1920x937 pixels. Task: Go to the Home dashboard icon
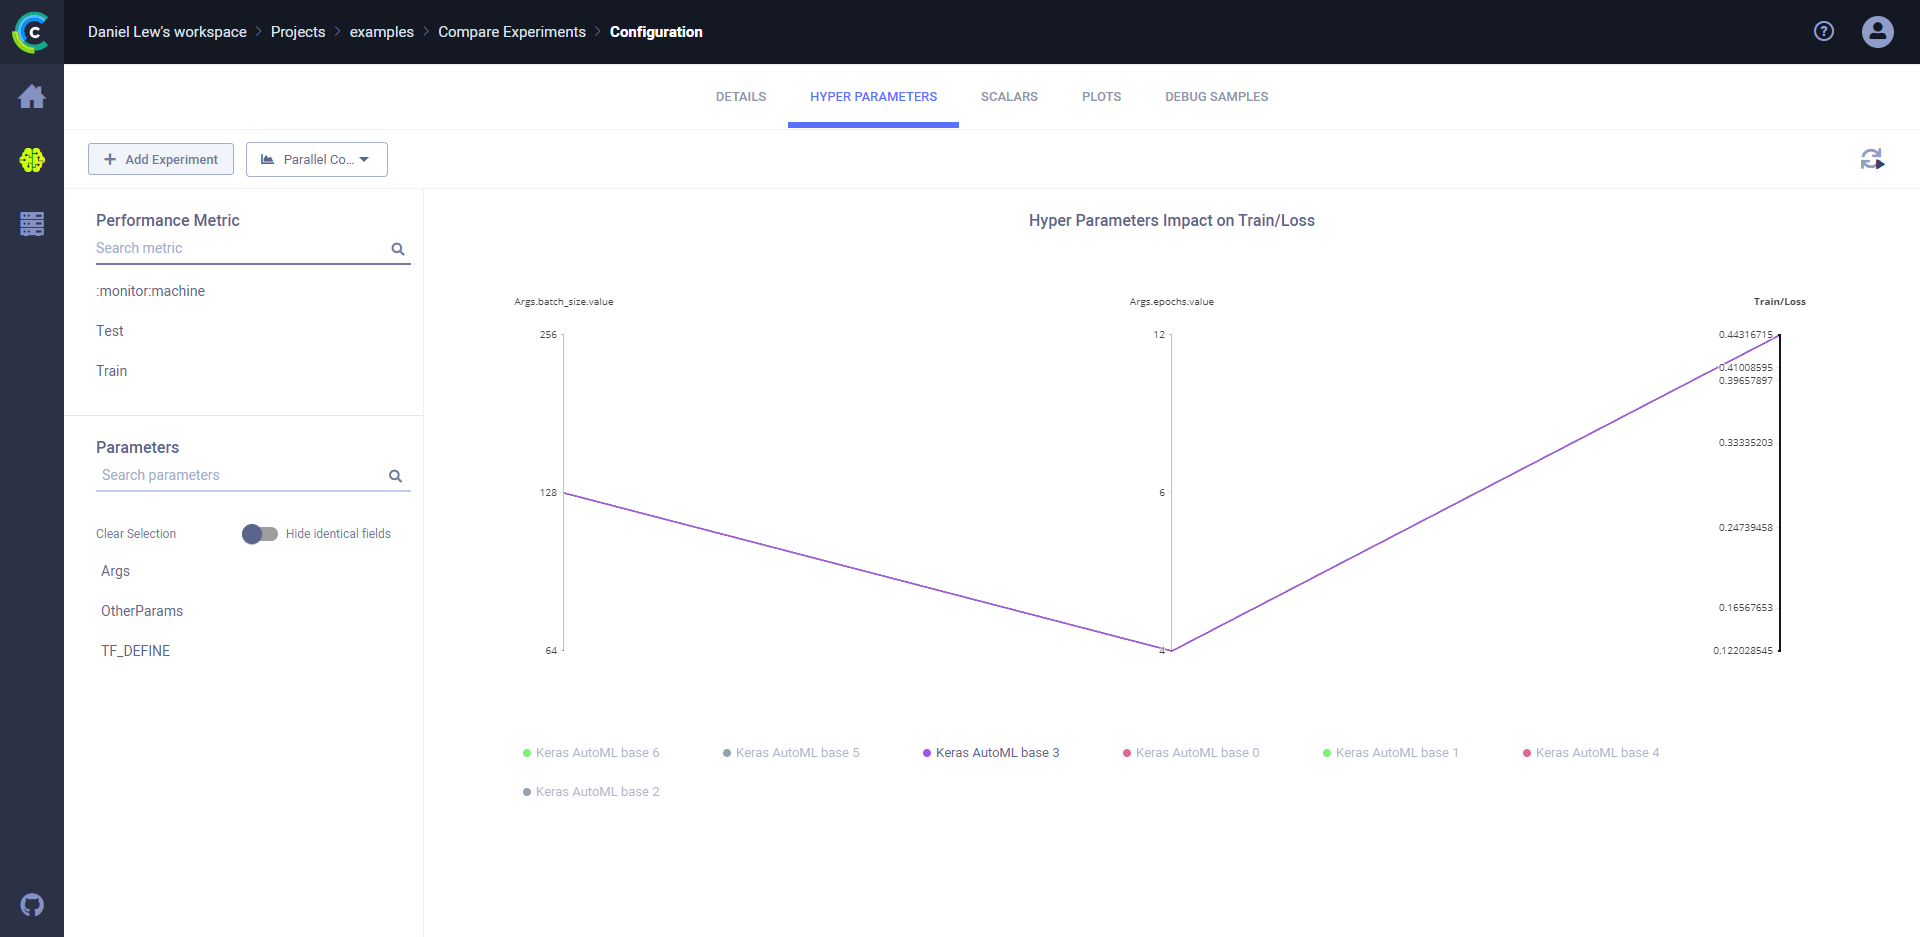pos(32,97)
